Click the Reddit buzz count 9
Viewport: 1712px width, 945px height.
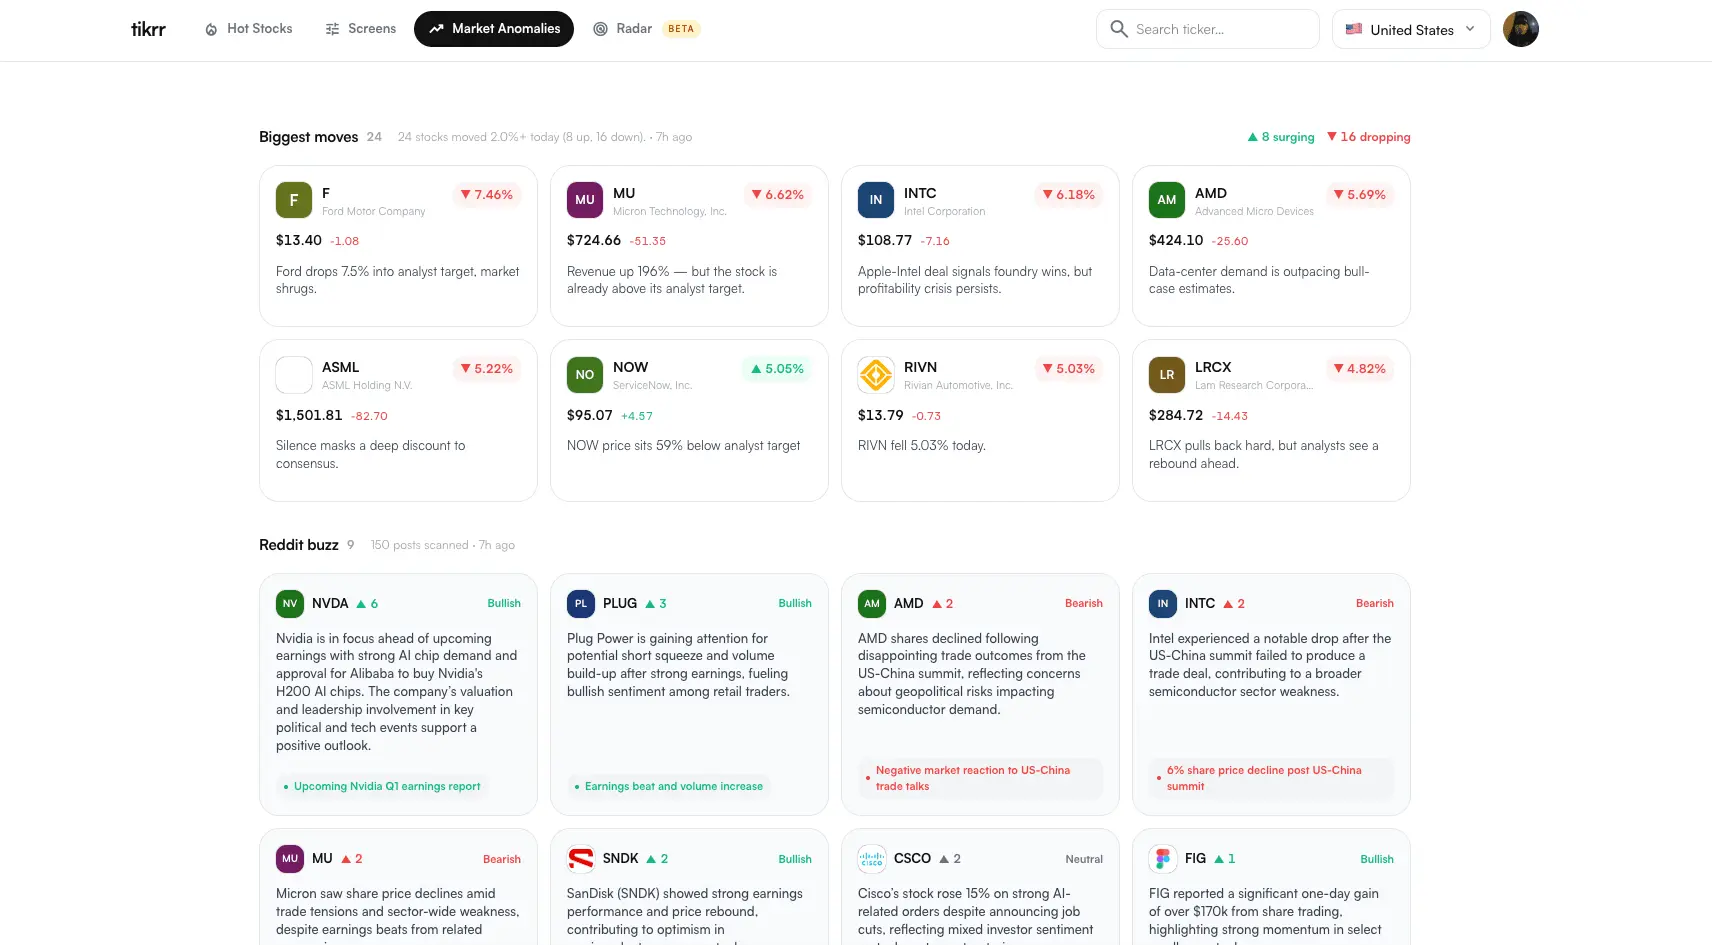tap(351, 545)
